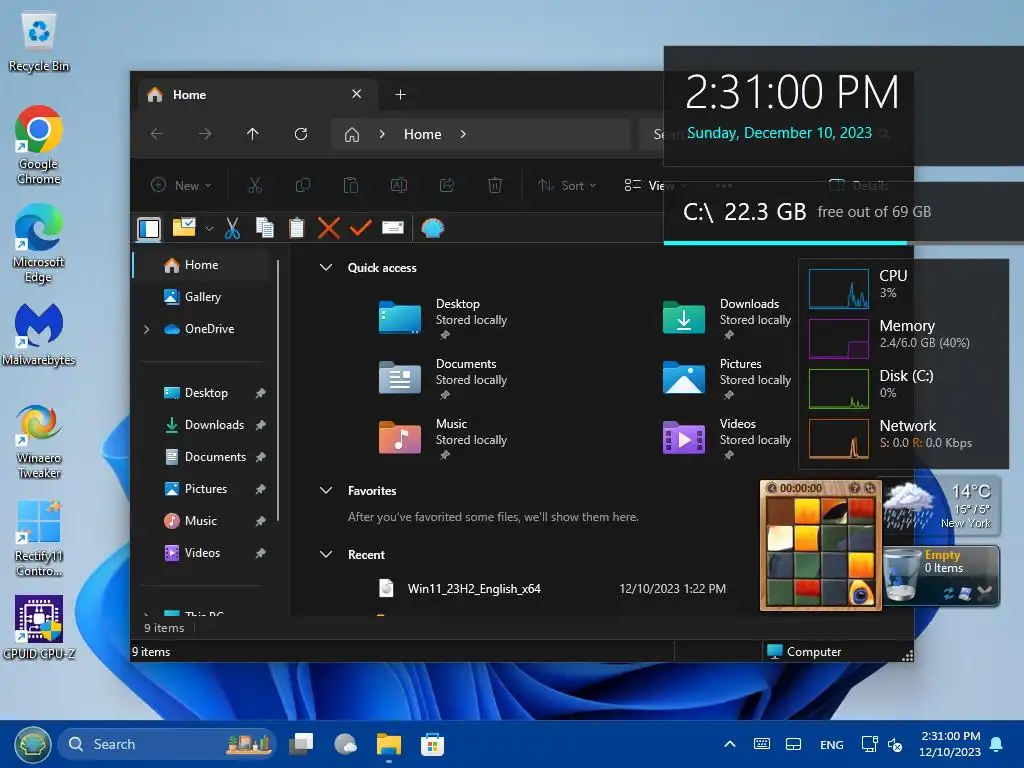The width and height of the screenshot is (1024, 768).
Task: Click the CPU usage graph gadget
Action: [839, 288]
